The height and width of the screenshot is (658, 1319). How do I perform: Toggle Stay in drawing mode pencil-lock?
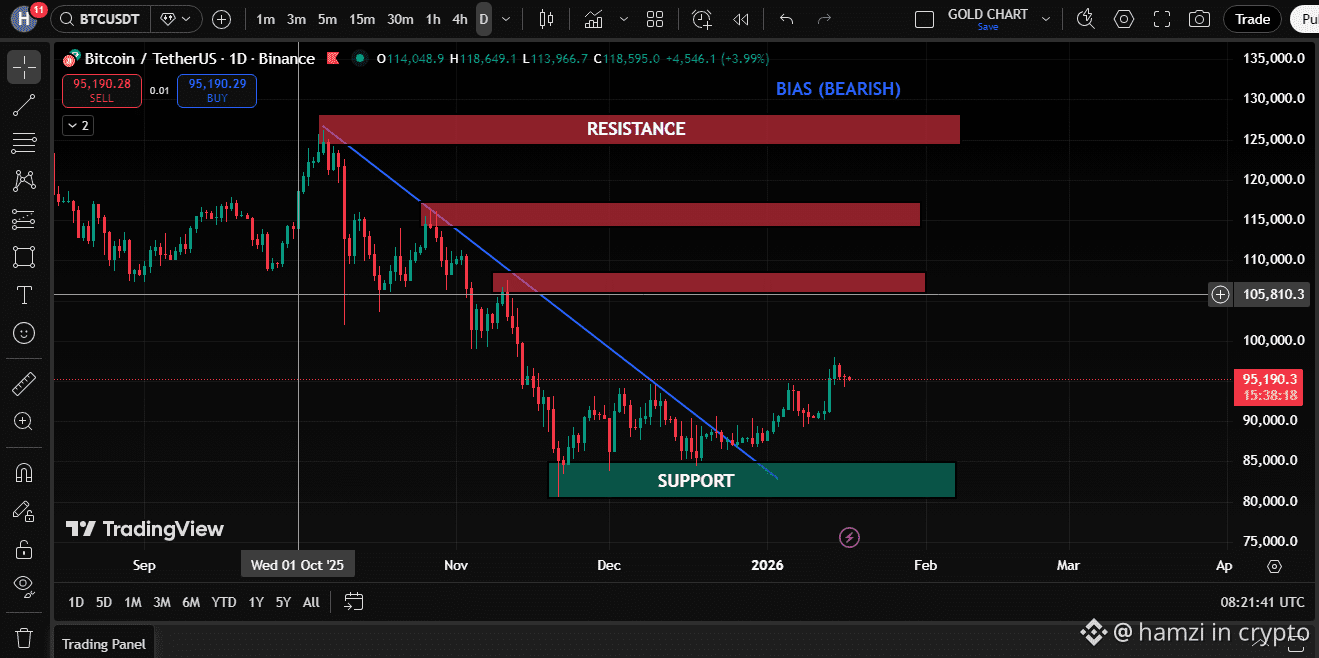coord(24,511)
